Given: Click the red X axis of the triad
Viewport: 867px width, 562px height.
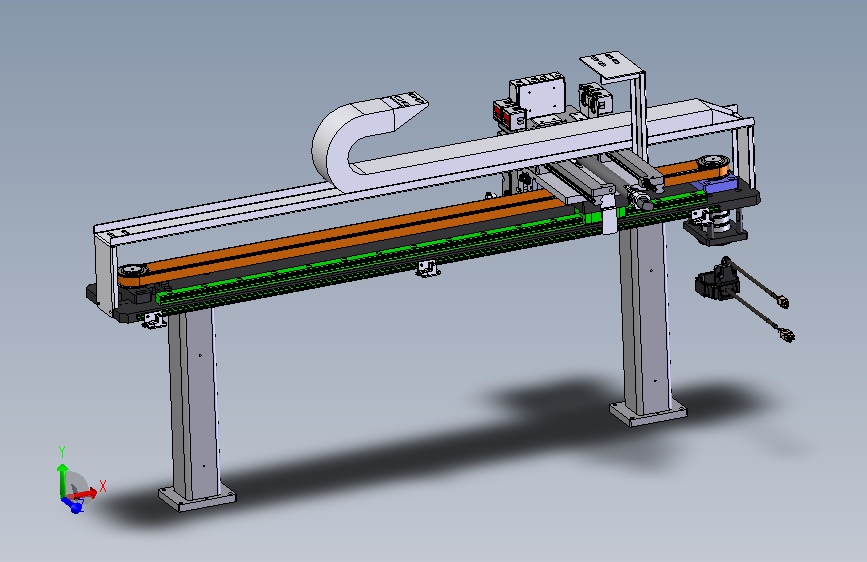Looking at the screenshot, I should point(83,493).
